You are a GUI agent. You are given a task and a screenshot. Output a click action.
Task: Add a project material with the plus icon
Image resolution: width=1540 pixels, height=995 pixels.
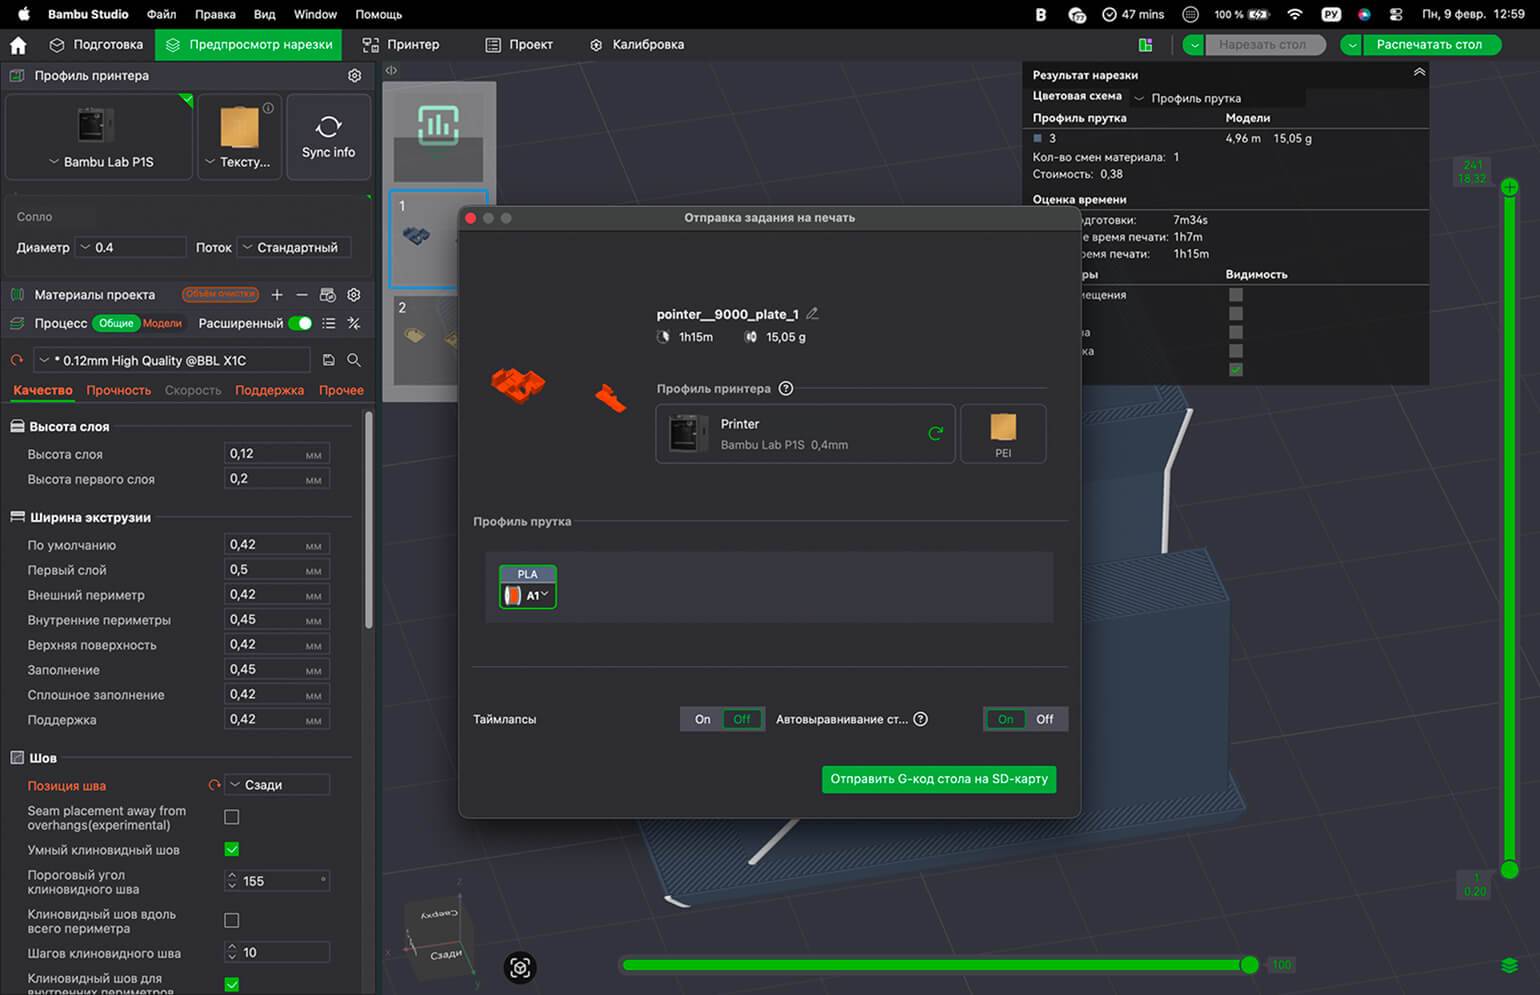(277, 295)
